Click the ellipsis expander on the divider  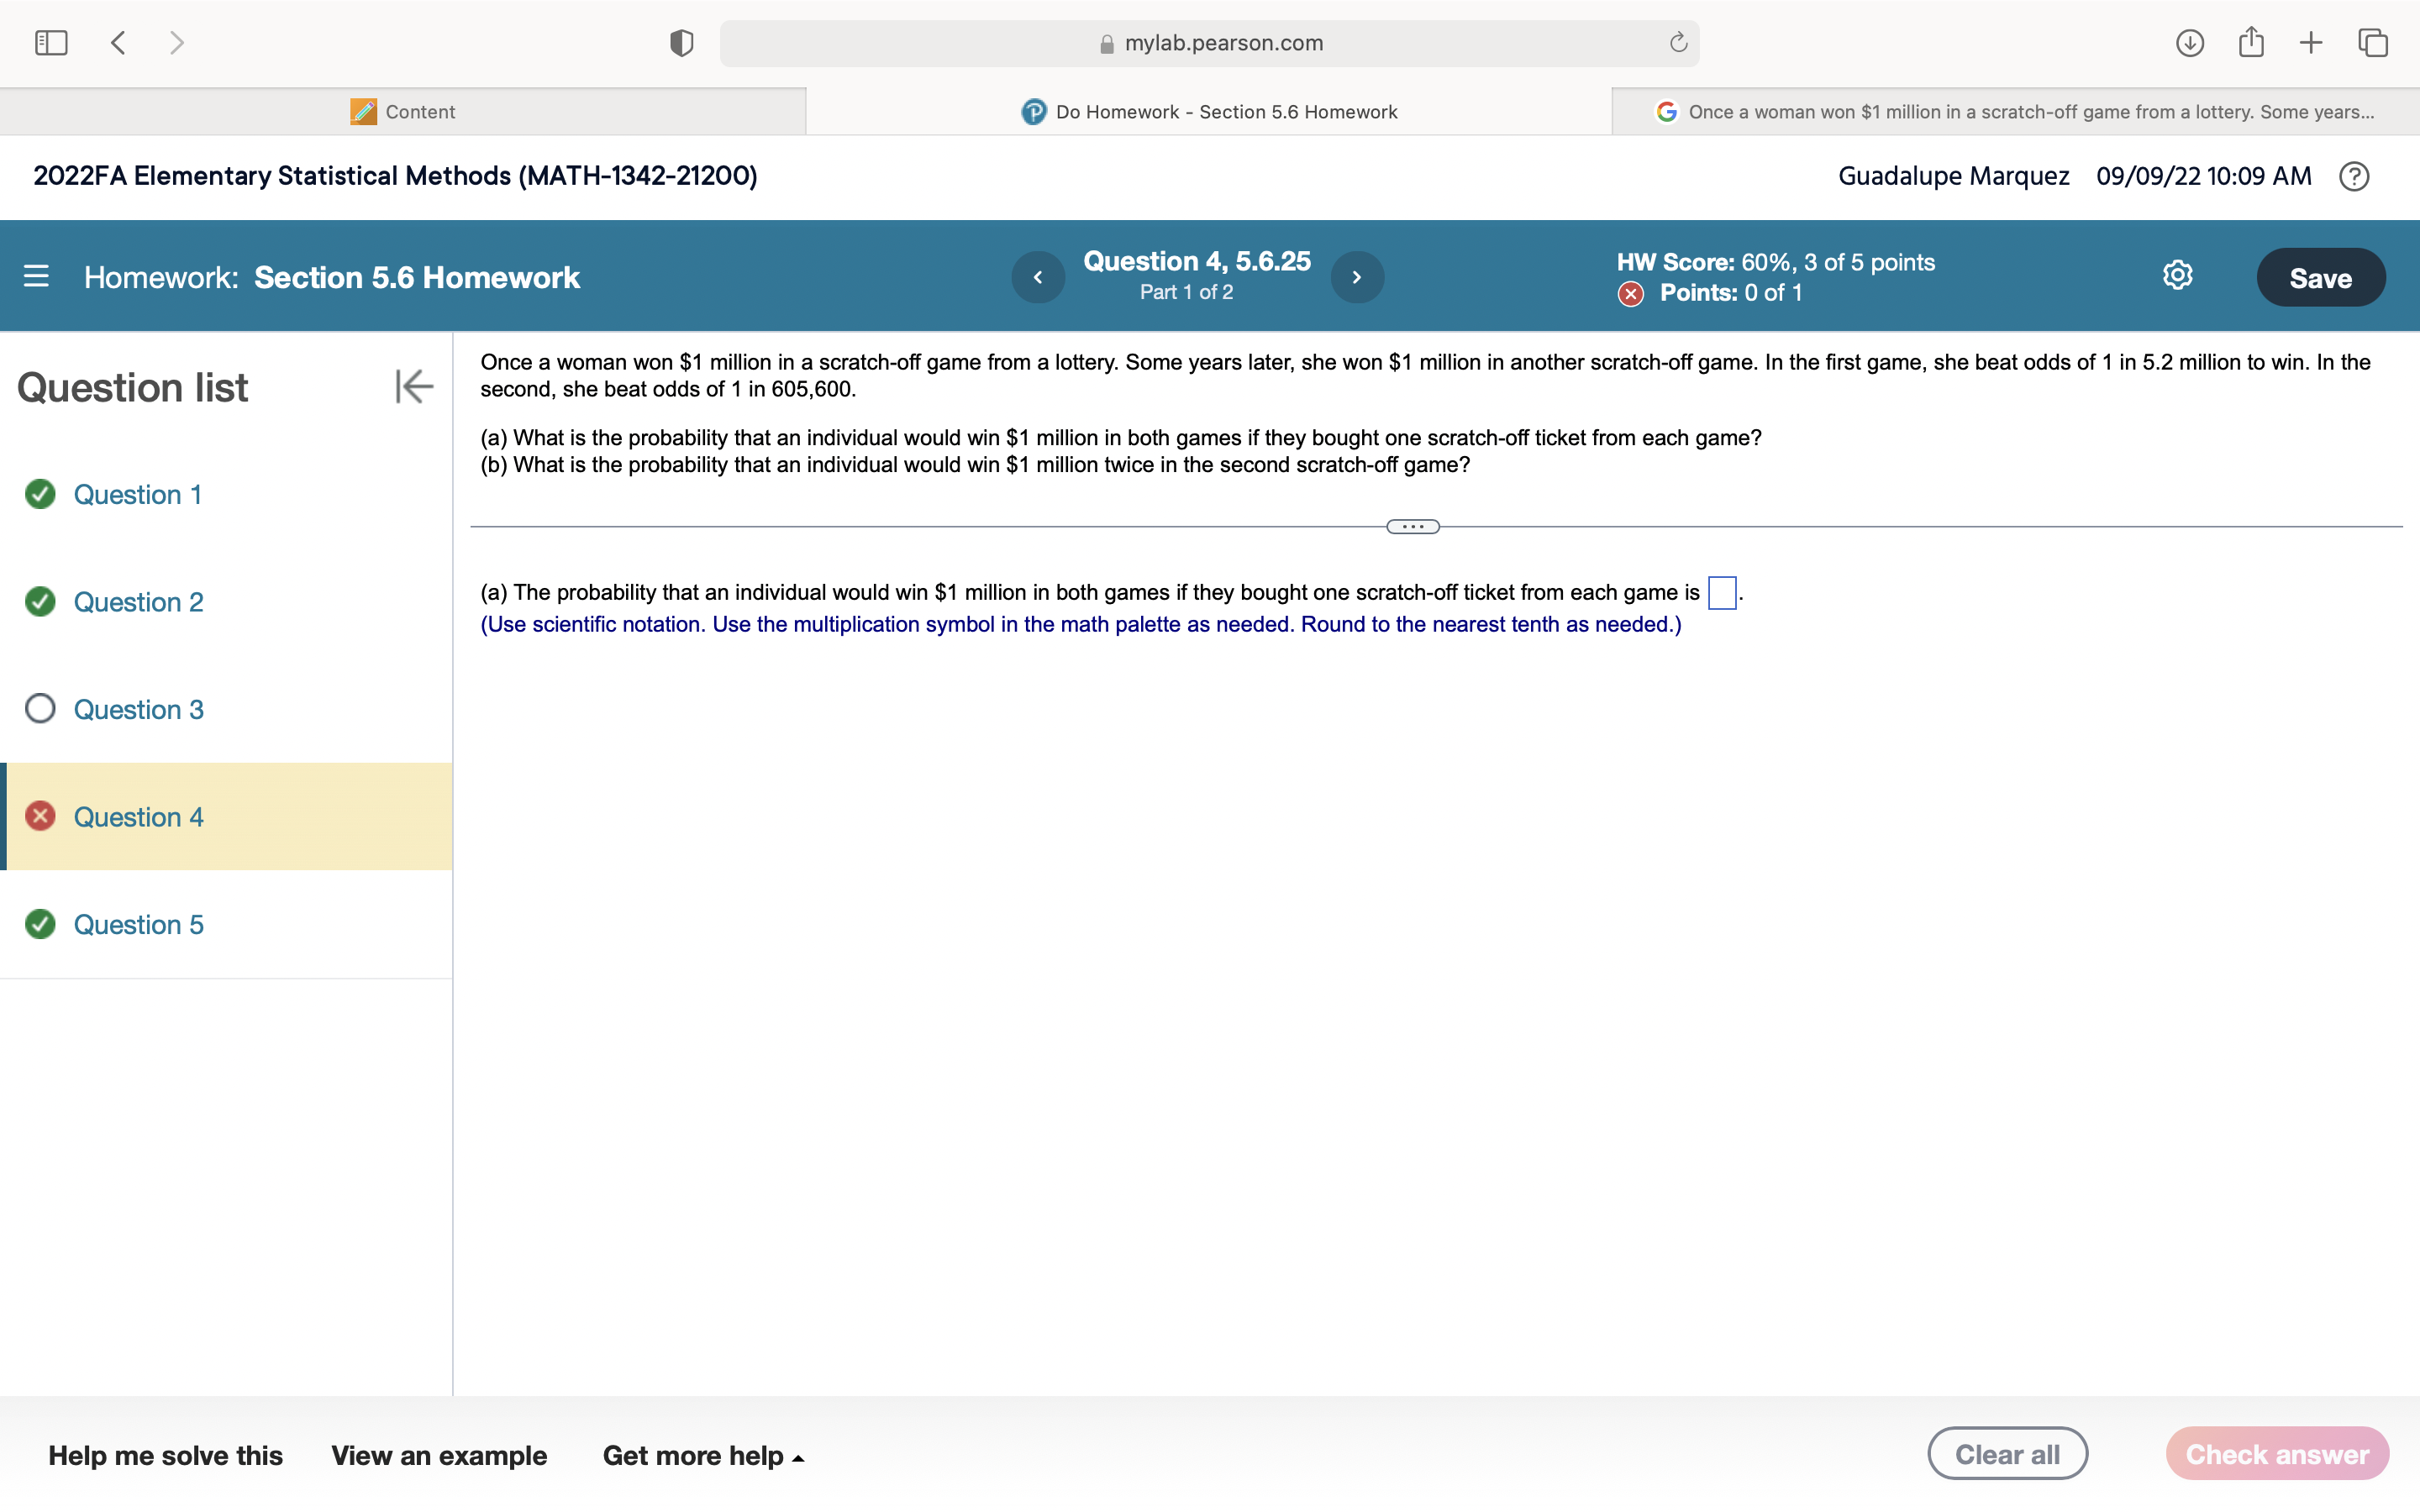1412,526
